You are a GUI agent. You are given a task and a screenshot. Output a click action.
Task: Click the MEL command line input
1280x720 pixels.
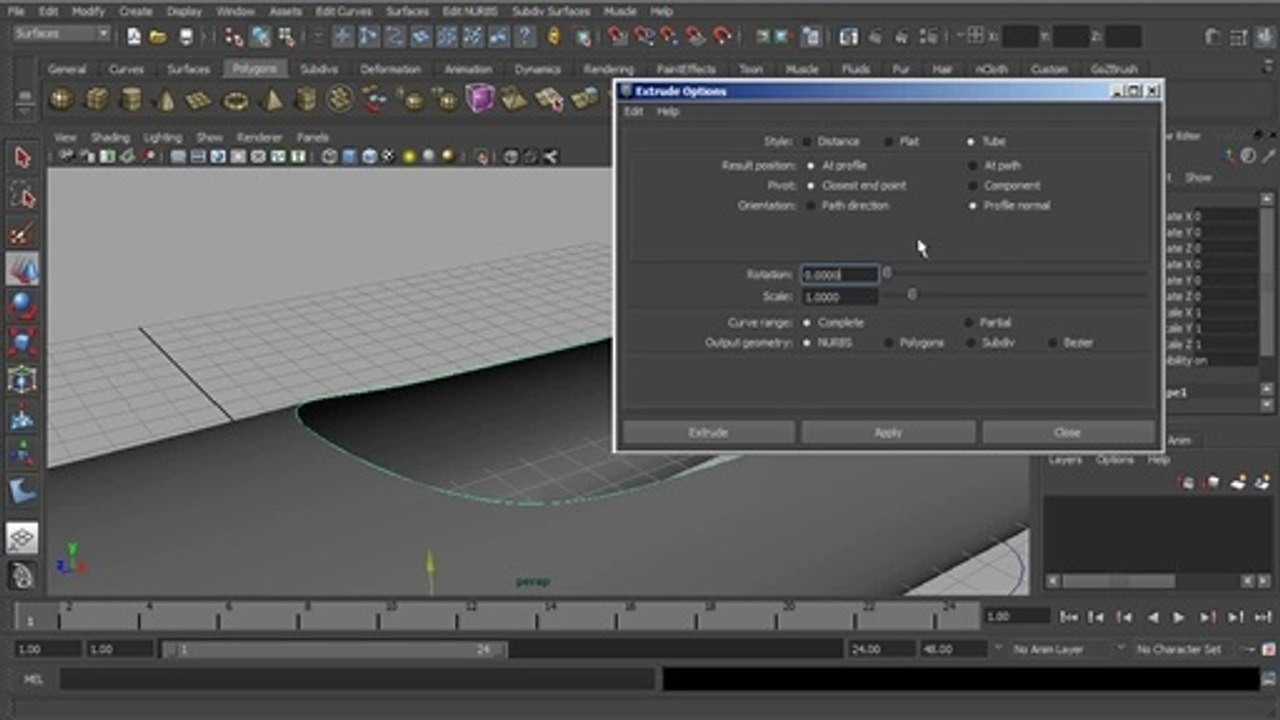357,679
